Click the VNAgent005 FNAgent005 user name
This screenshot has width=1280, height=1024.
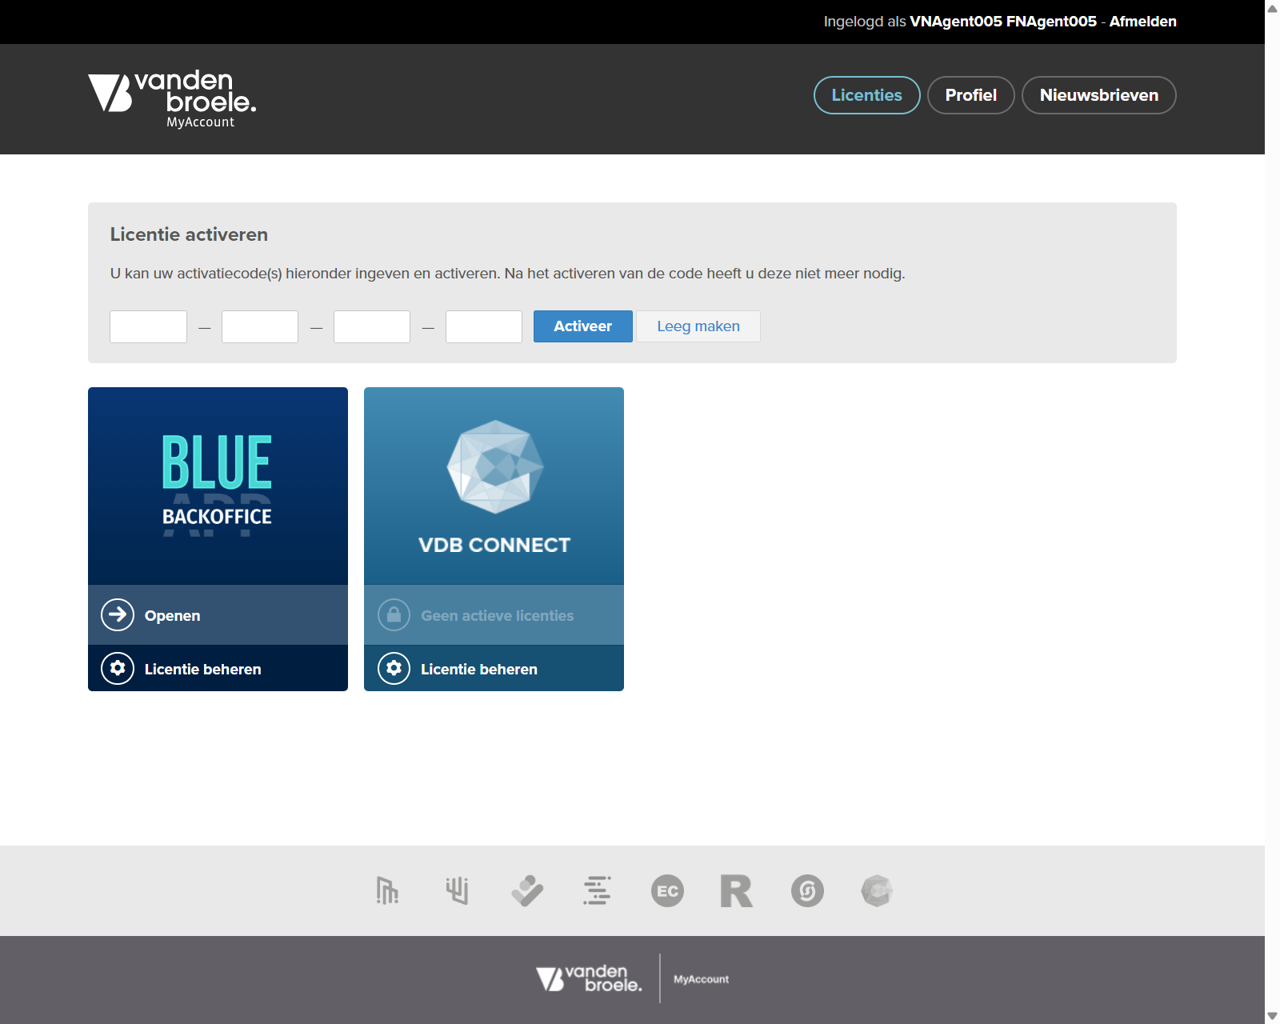pyautogui.click(x=1003, y=21)
